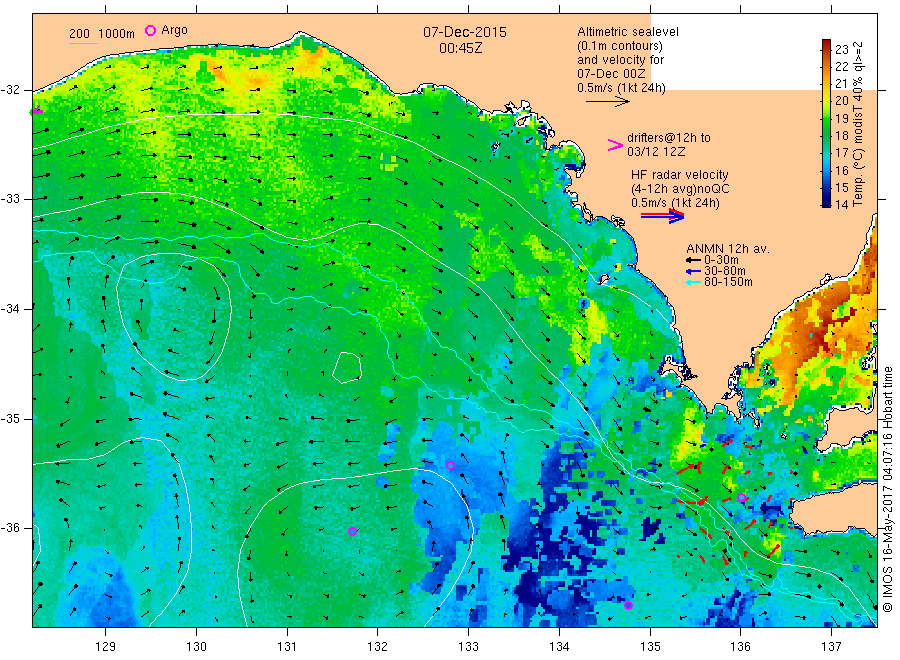Click the latitude label -35
Viewport: 900px width, 660px height.
11,418
